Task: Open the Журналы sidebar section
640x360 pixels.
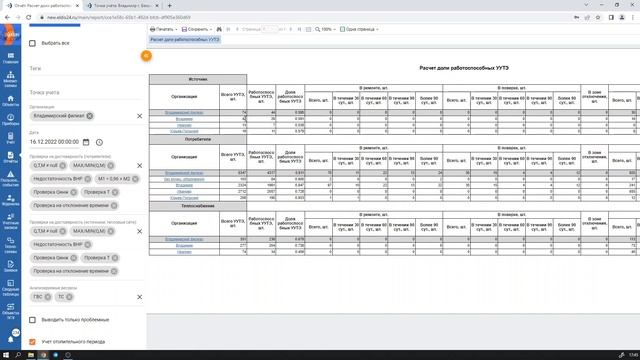Action: click(10, 200)
